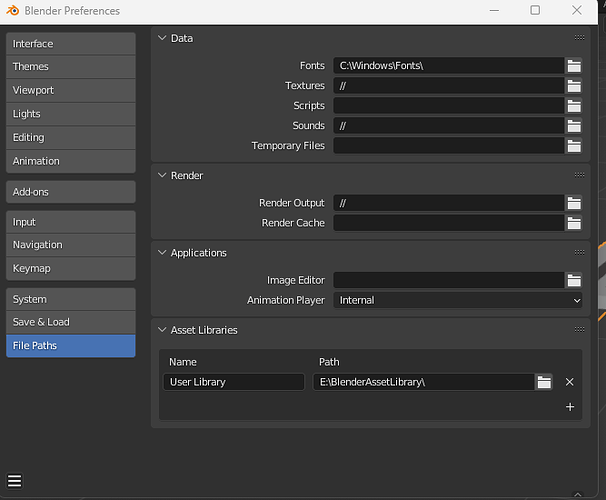Open the Animation Player dropdown
606x500 pixels.
coord(458,300)
